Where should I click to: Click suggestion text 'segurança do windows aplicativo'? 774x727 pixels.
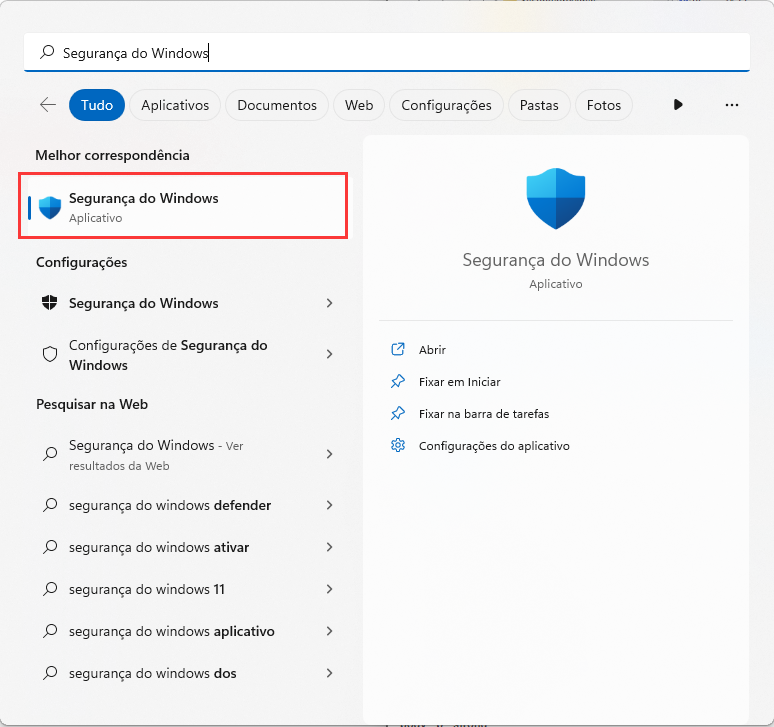click(x=172, y=631)
